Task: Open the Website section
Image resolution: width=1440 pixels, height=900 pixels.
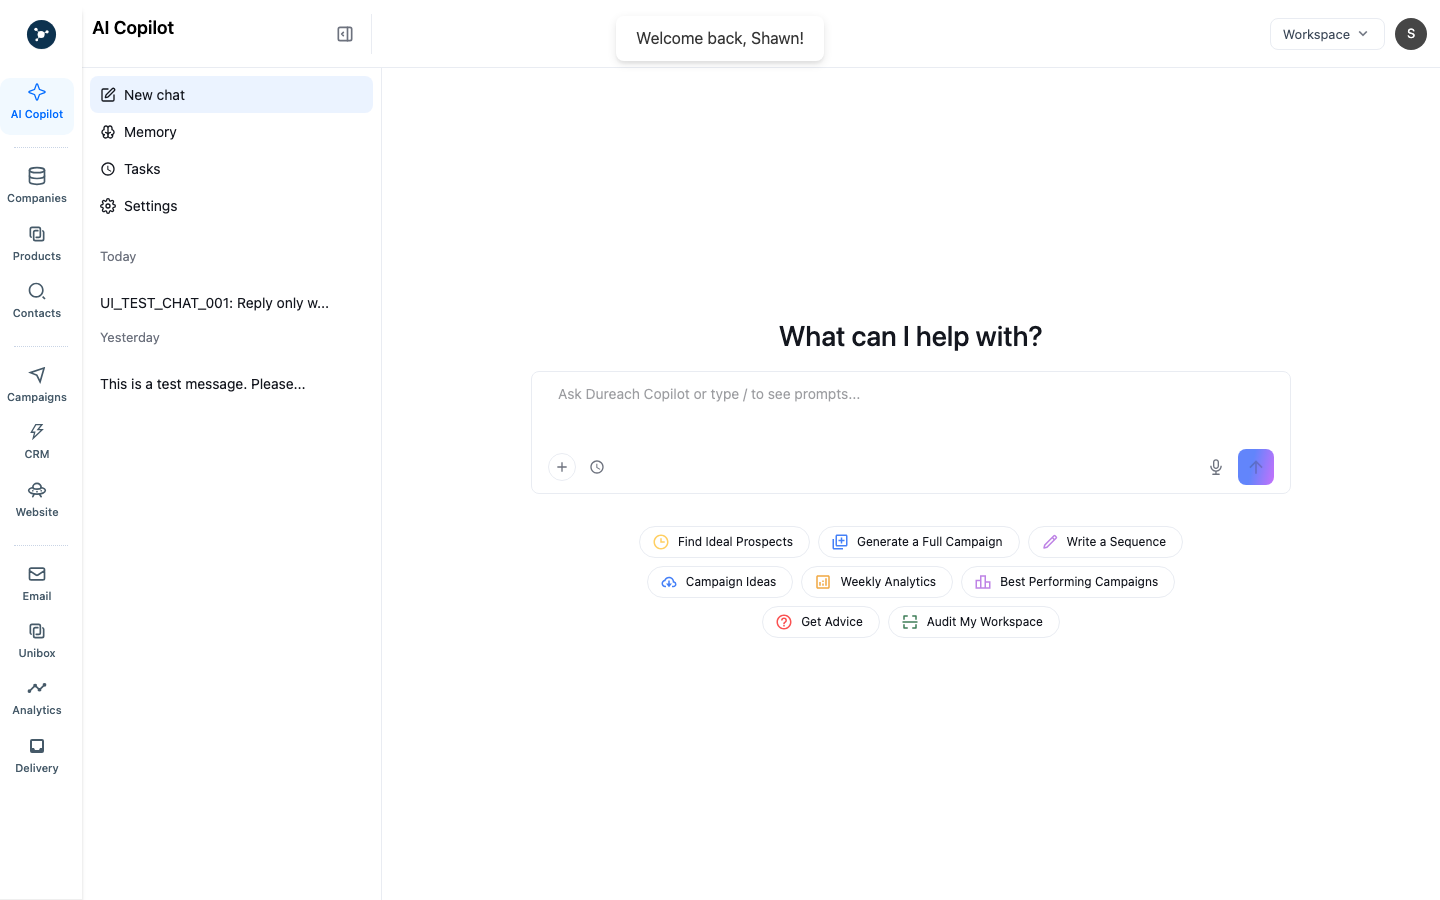Action: [37, 500]
